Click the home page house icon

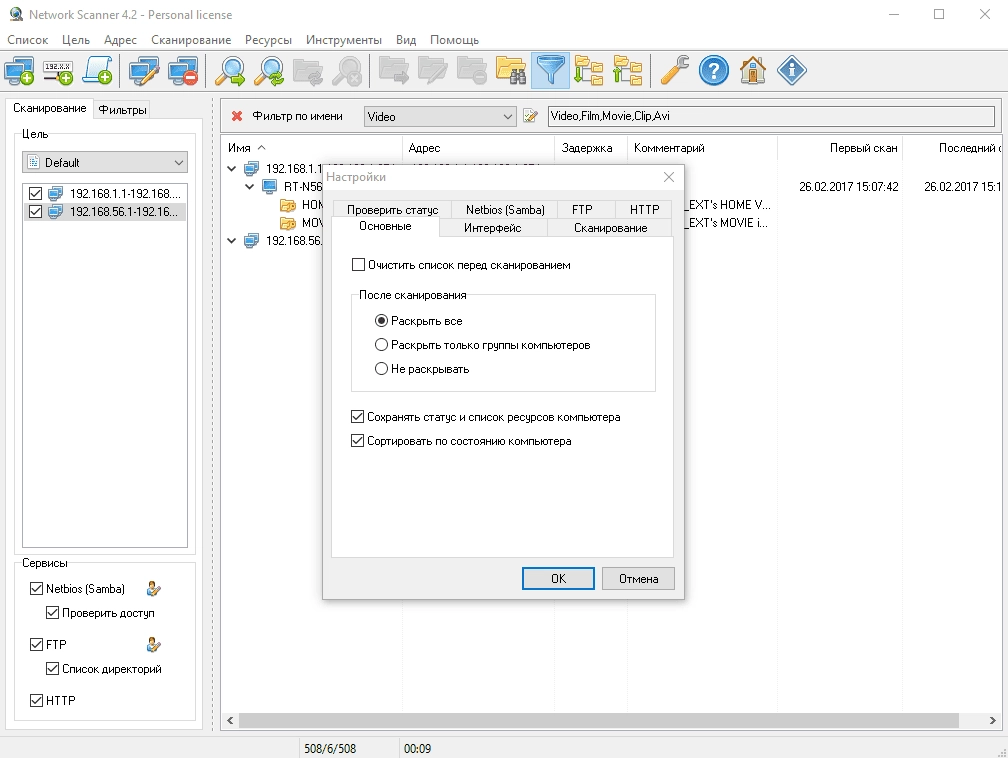click(x=753, y=71)
